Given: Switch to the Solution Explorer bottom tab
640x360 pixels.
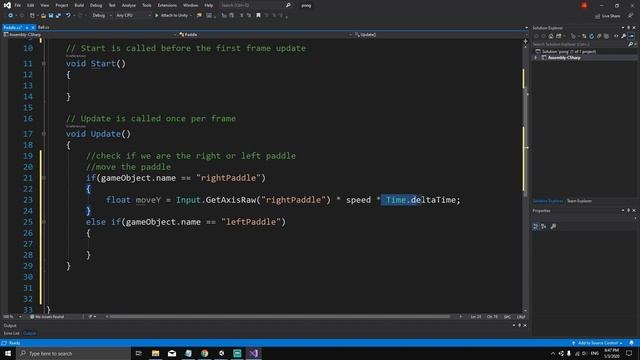Looking at the screenshot, I should [548, 201].
